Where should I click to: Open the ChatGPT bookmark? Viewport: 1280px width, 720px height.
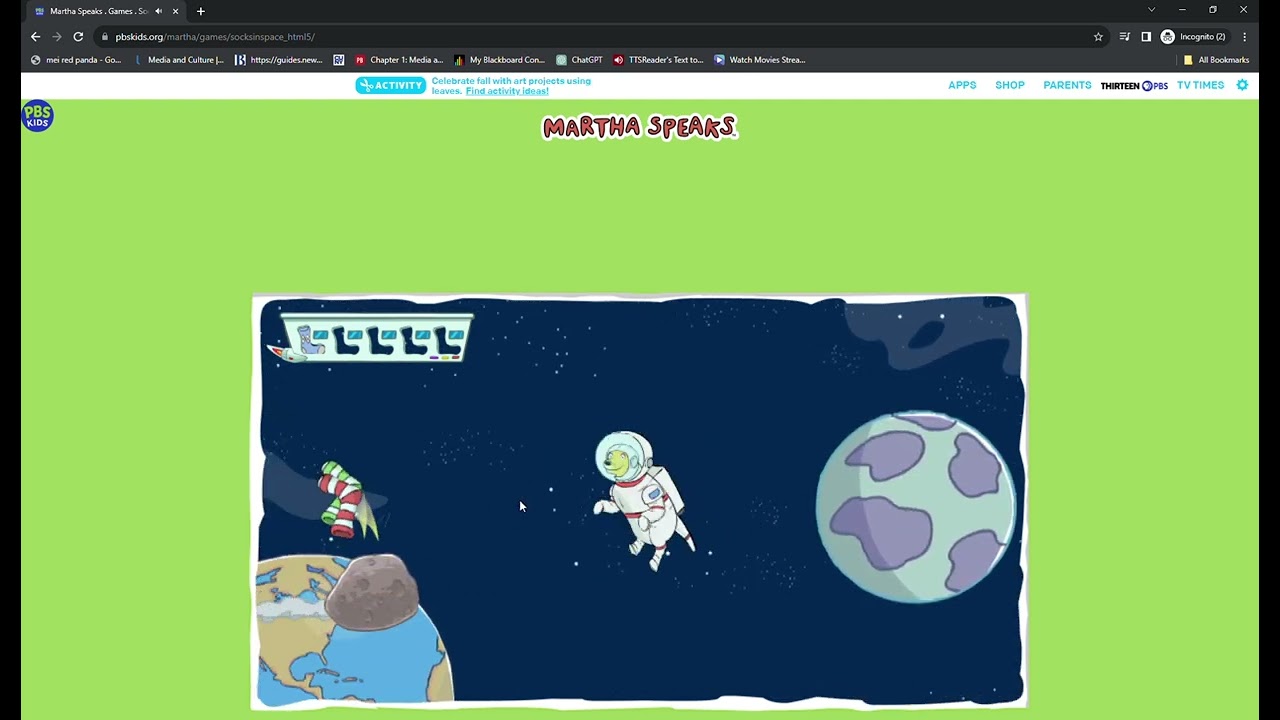(x=579, y=60)
